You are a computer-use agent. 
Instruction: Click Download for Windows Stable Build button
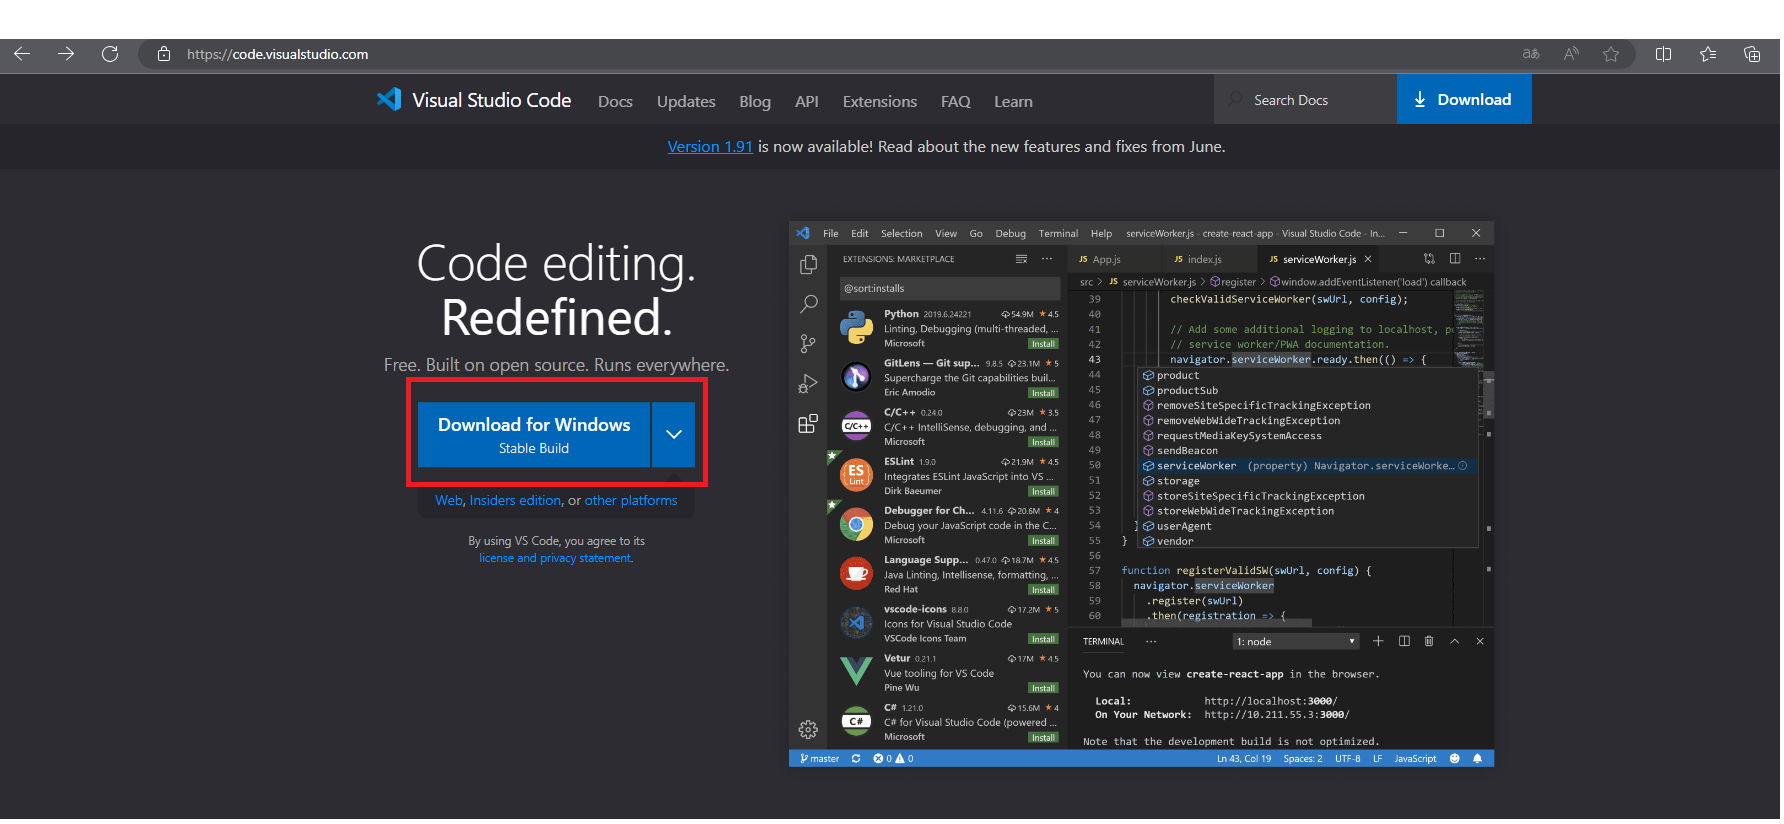534,435
